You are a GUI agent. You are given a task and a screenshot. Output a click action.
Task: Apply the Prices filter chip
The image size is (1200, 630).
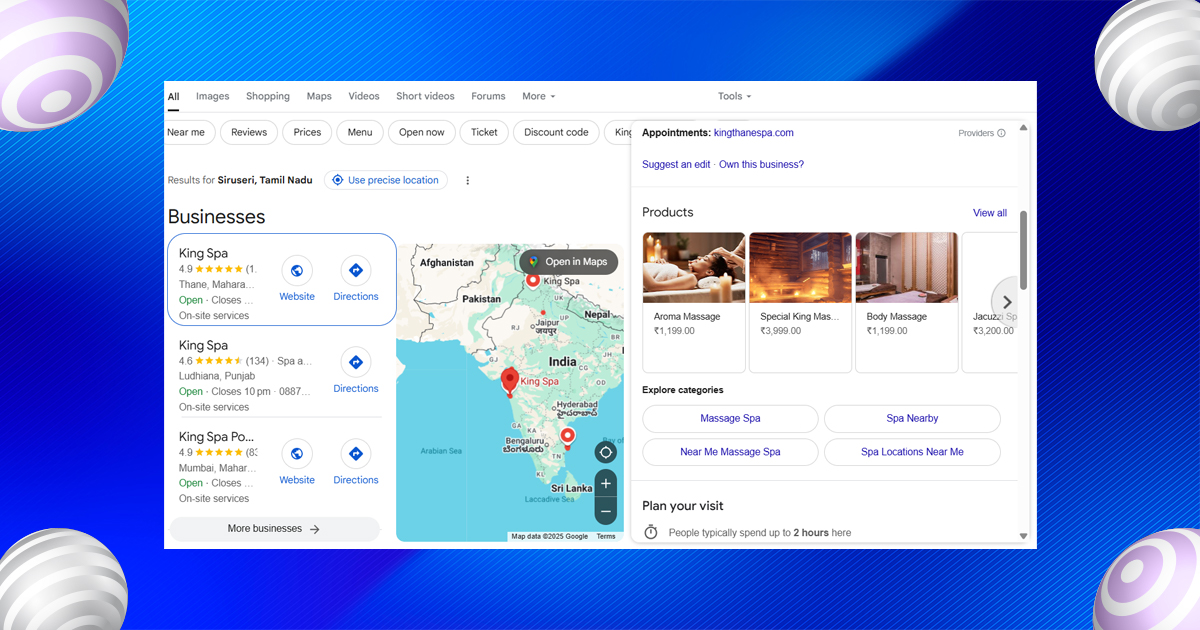(x=307, y=132)
